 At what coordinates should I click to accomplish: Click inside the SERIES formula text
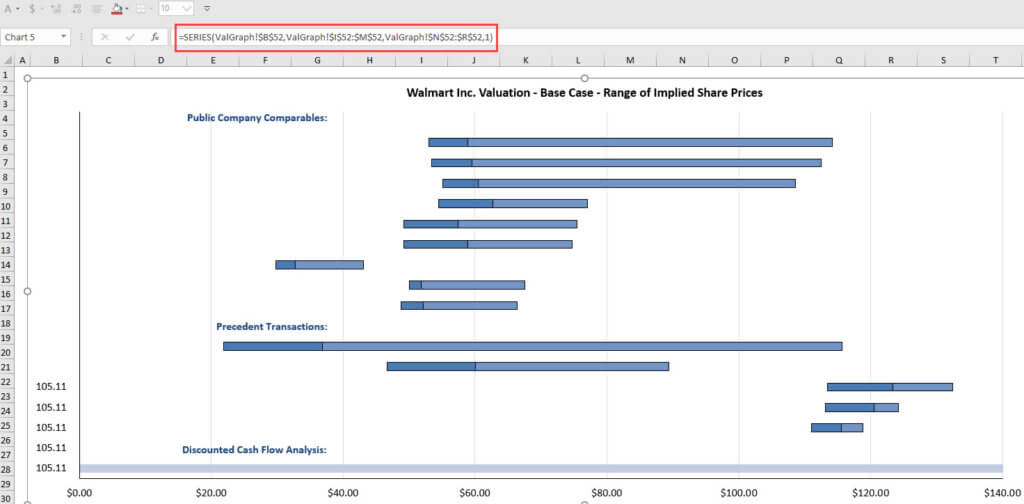pyautogui.click(x=336, y=38)
